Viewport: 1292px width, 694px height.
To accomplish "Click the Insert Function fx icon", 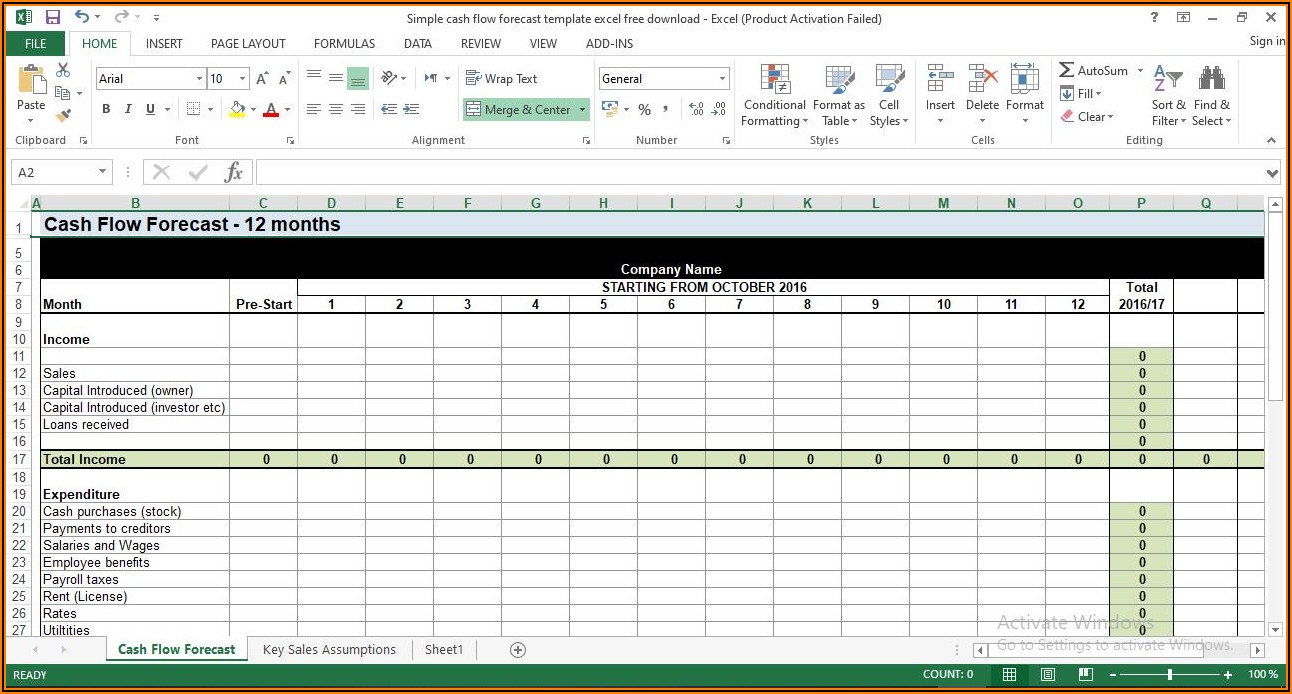I will [234, 172].
